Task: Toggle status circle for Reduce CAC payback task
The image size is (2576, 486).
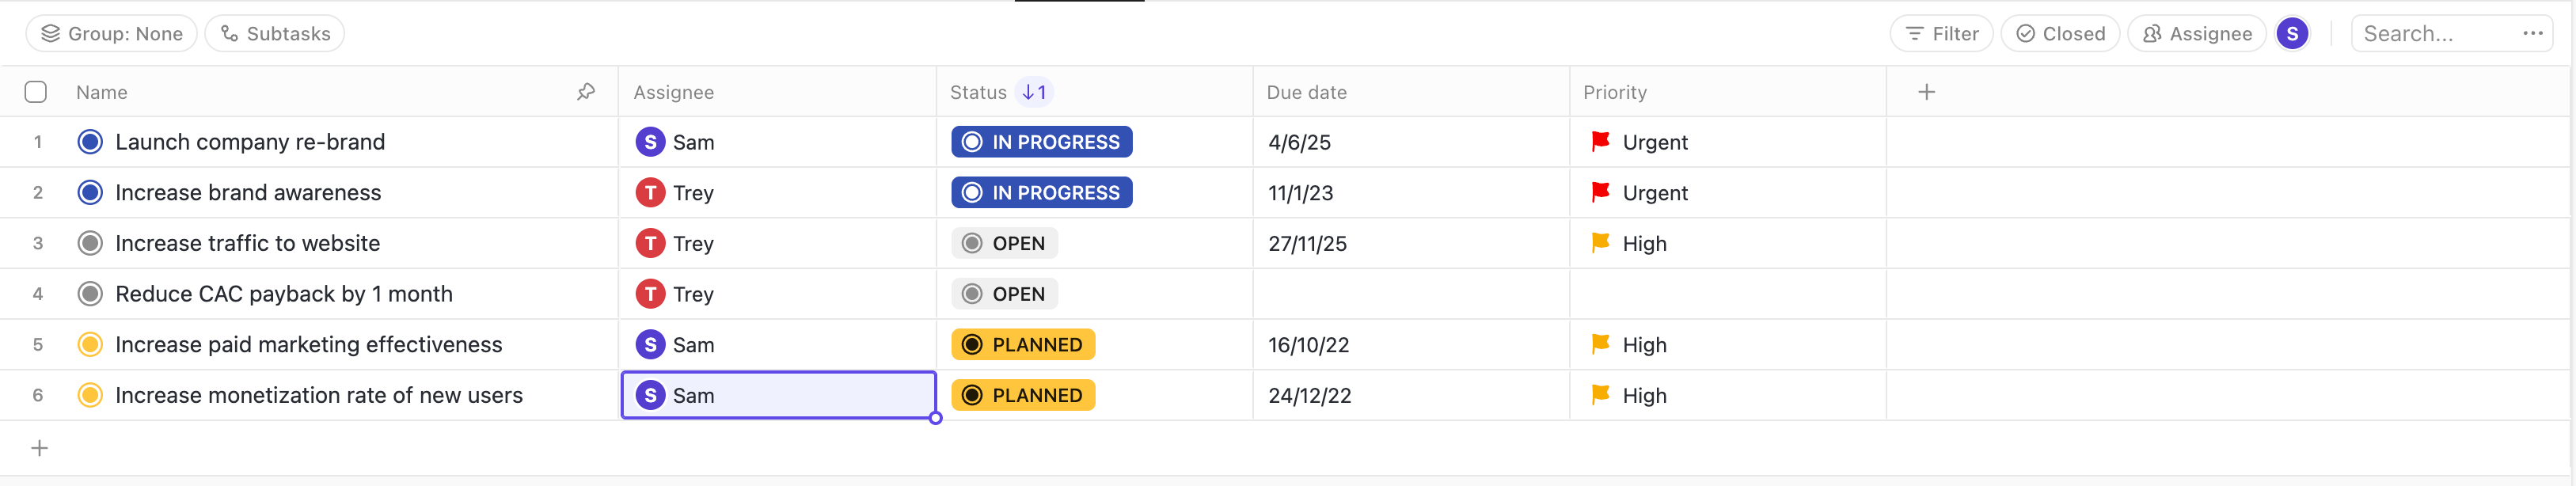Action: 90,294
